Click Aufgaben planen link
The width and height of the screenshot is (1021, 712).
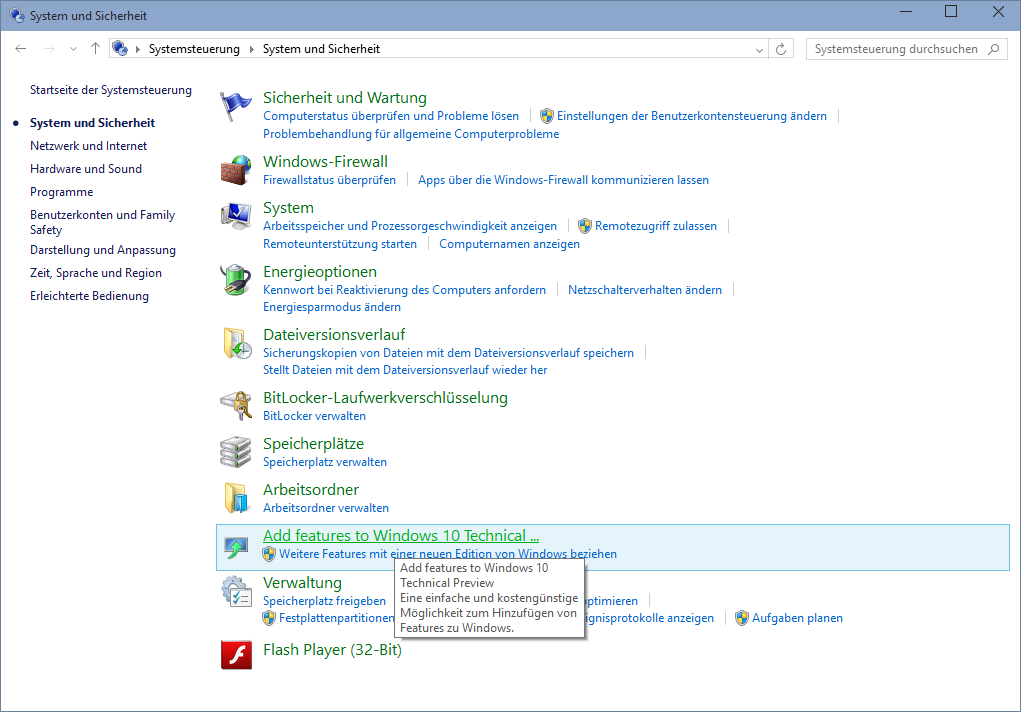tap(797, 618)
